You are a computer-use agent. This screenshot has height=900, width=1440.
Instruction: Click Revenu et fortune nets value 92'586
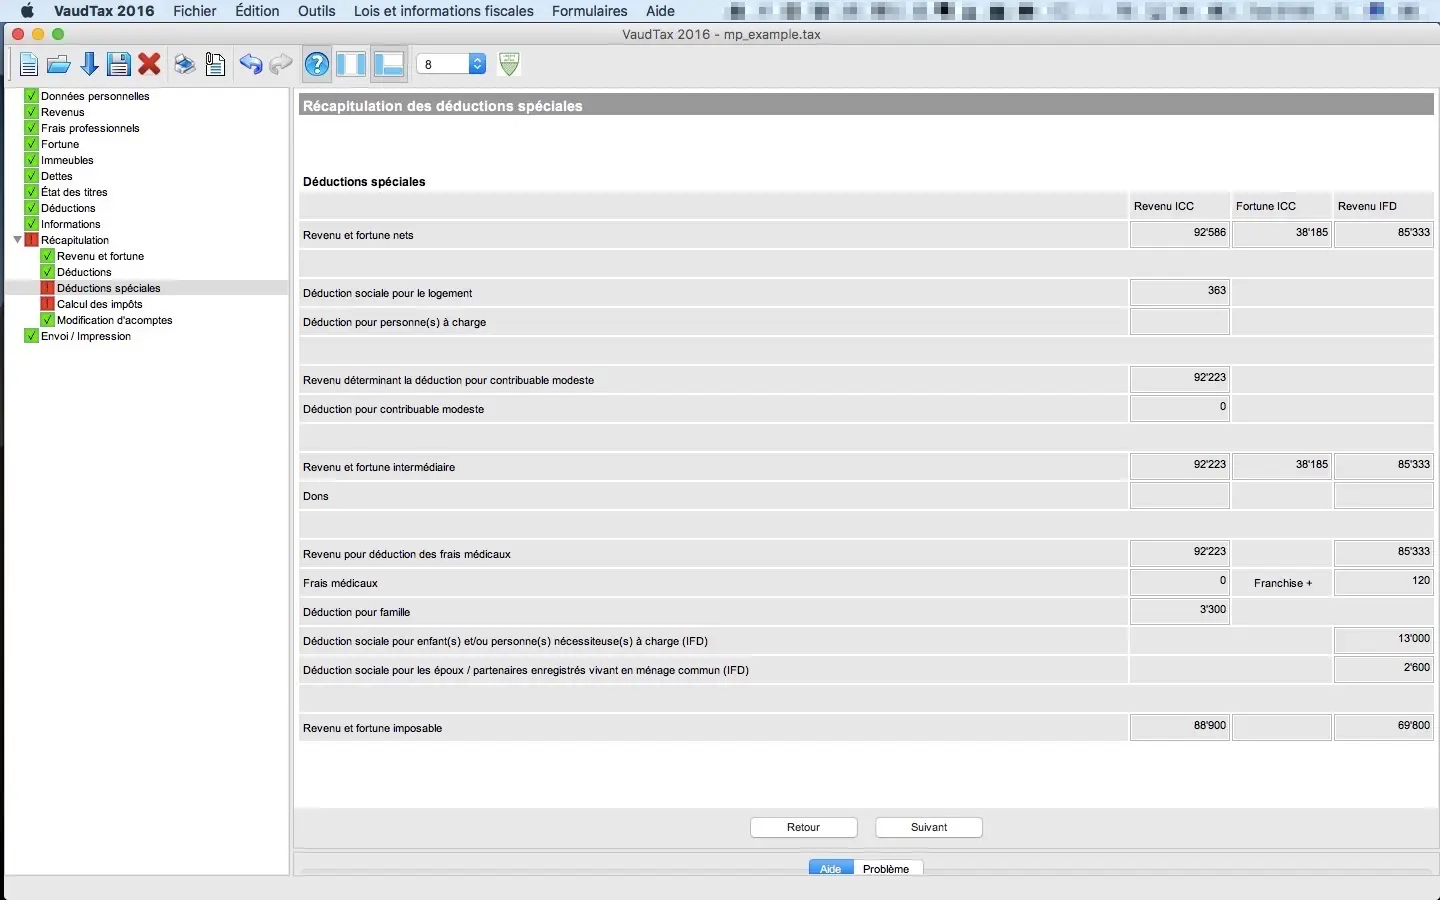(x=1180, y=234)
